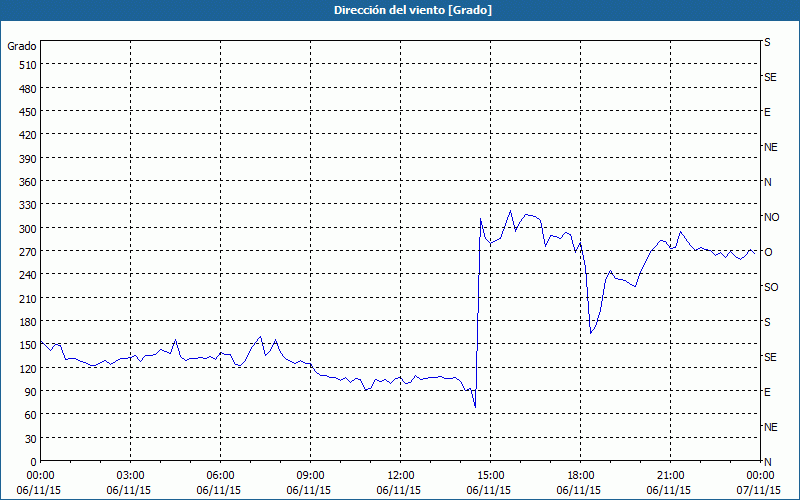
Task: Click the 21:00 time axis label
Action: point(670,476)
